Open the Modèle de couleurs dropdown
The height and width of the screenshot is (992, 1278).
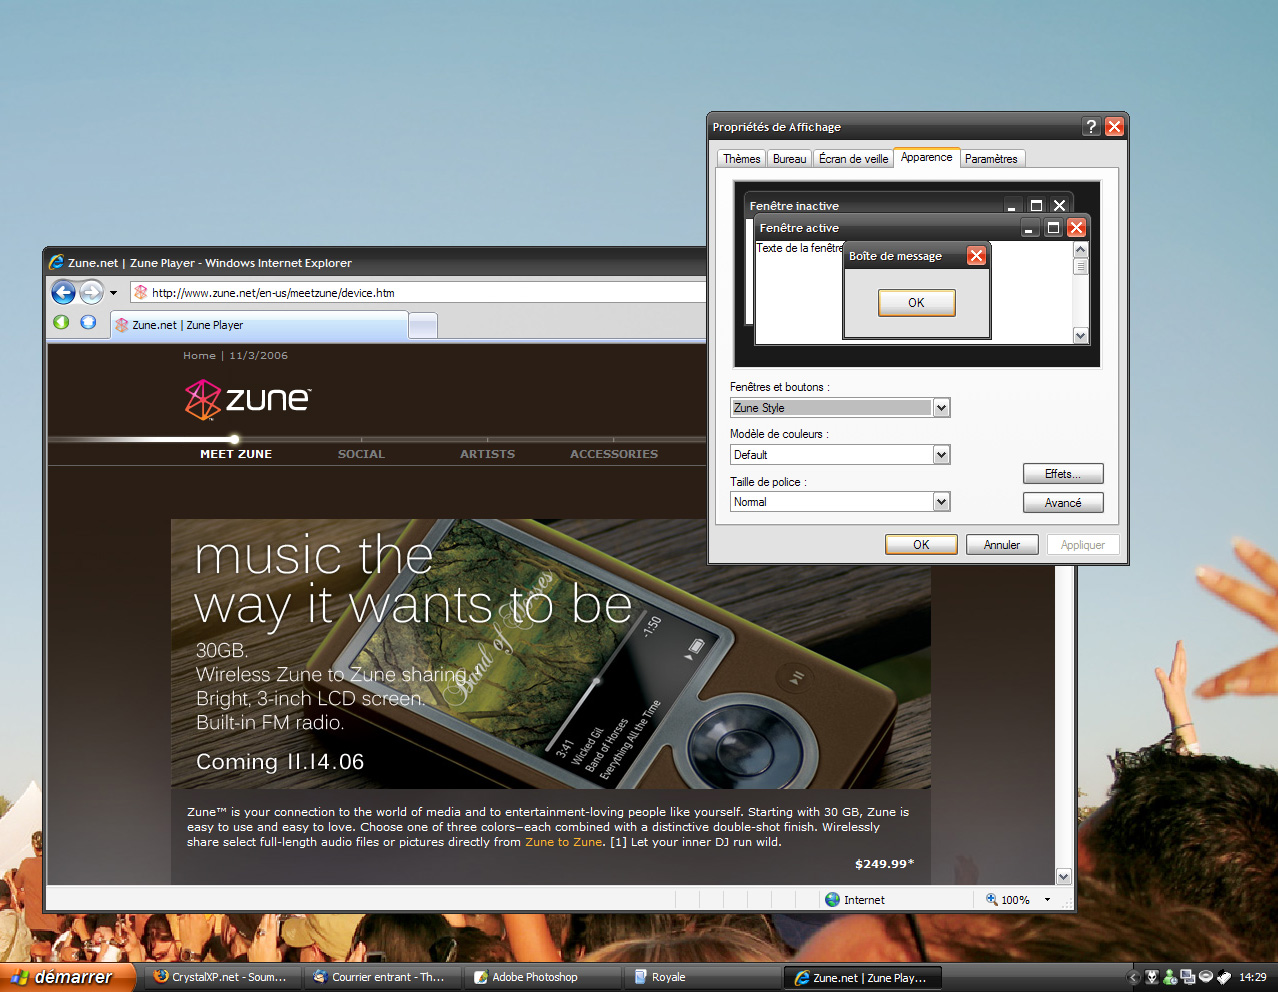point(941,455)
